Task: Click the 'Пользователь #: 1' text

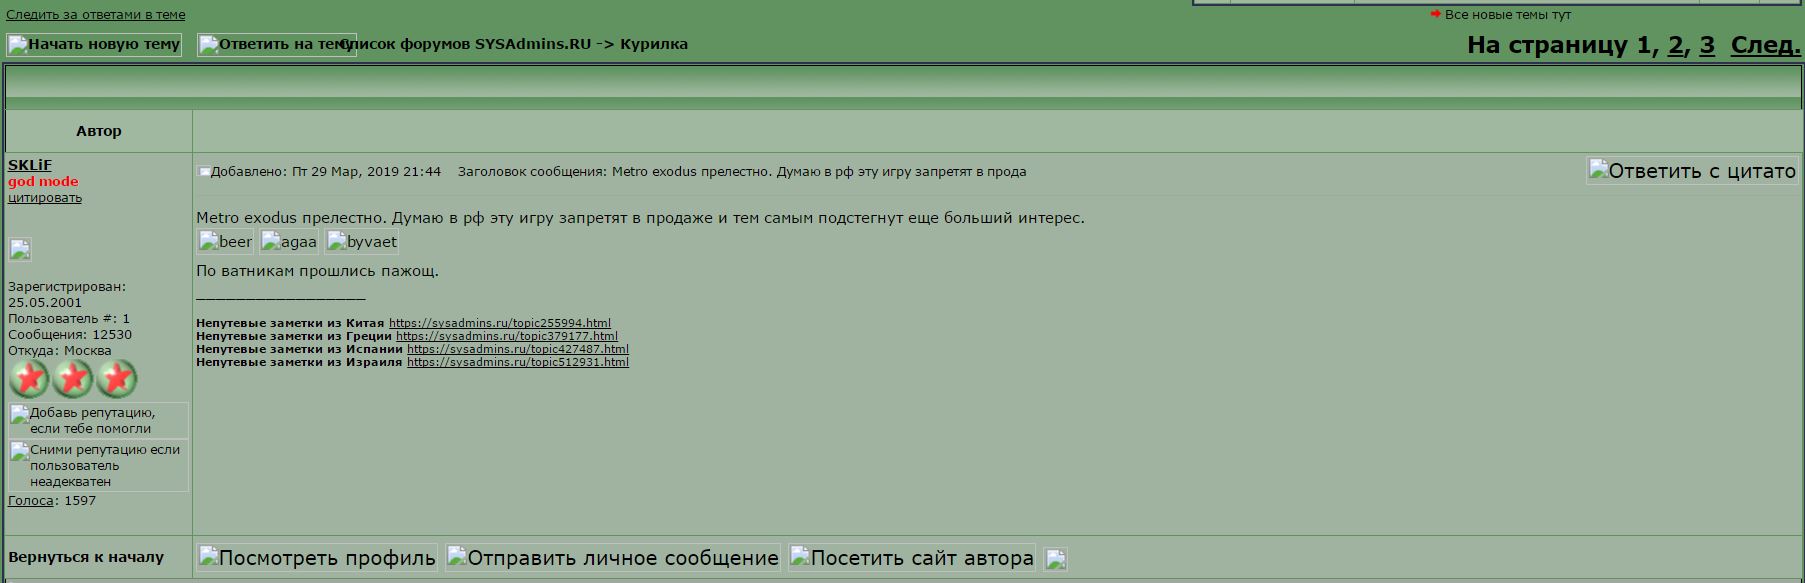Action: [x=69, y=318]
